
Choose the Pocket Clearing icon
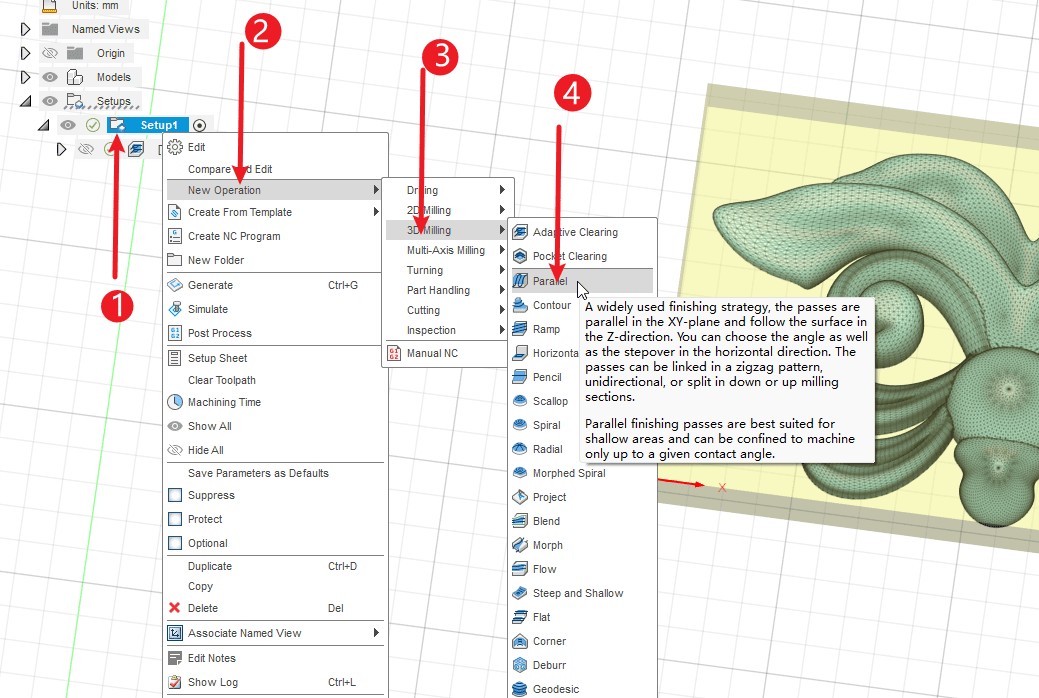520,256
